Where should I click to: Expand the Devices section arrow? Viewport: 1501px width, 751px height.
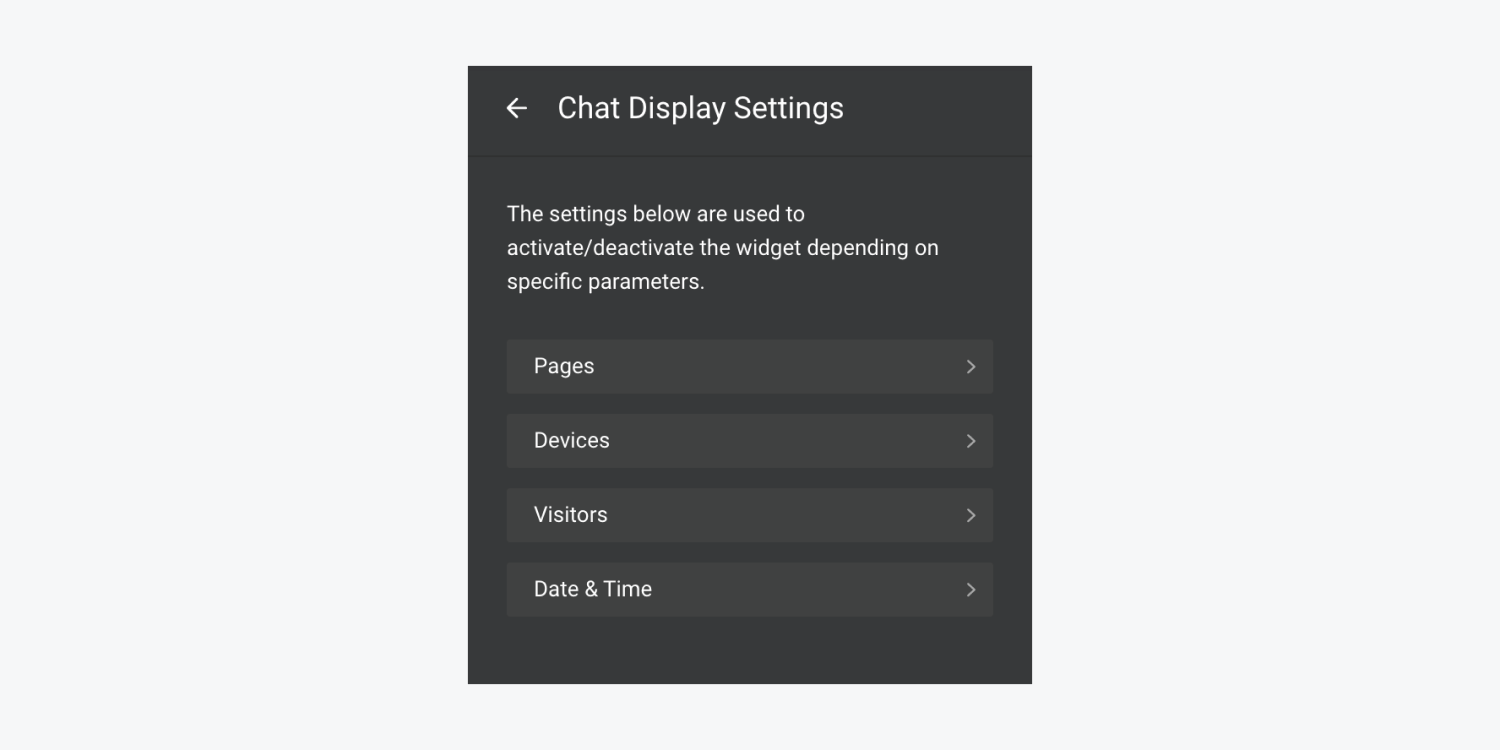(970, 441)
